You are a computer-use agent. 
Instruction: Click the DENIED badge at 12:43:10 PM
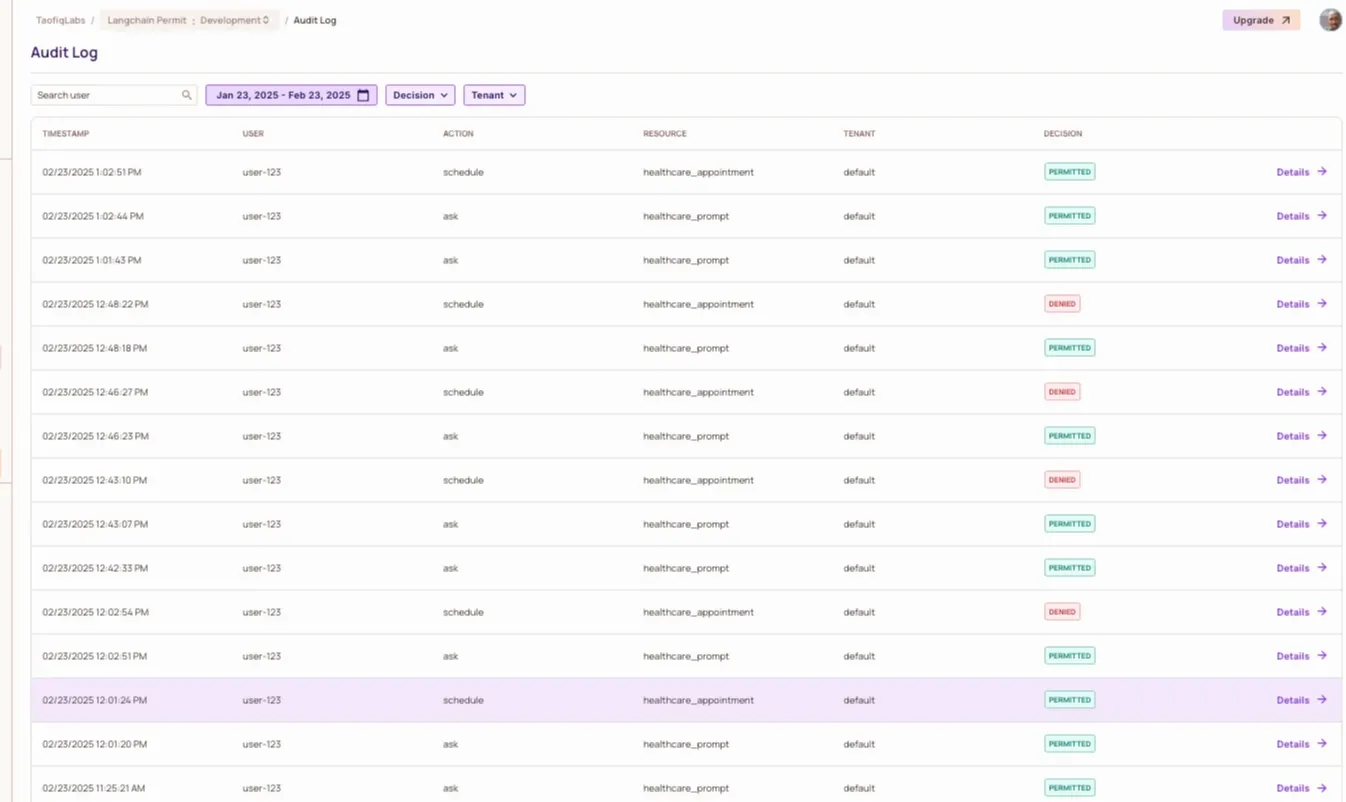[x=1062, y=480]
